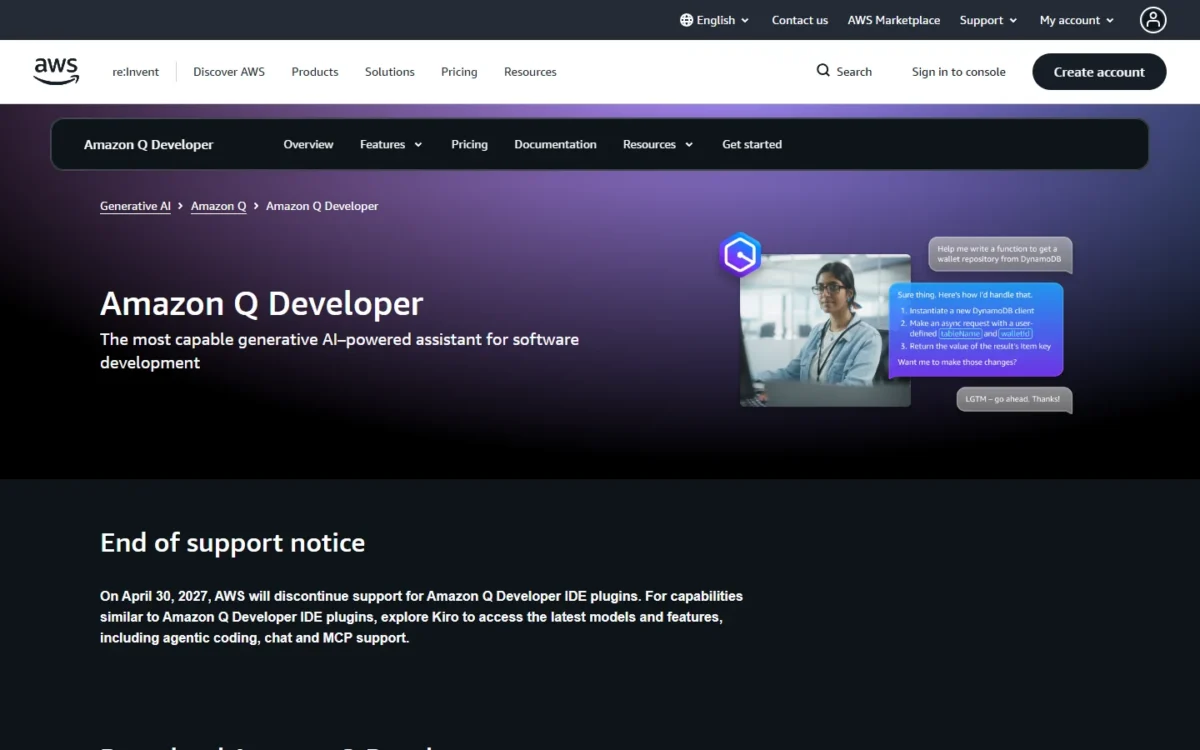
Task: Click the Amazon Q hexagon logo
Action: 741,255
